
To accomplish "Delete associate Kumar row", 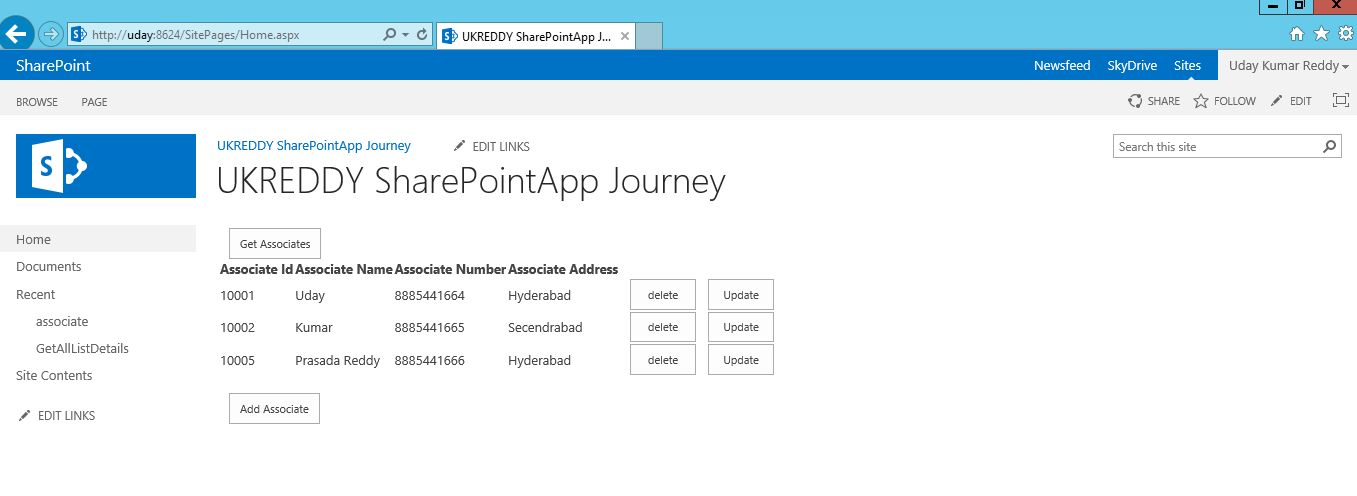I will click(663, 327).
